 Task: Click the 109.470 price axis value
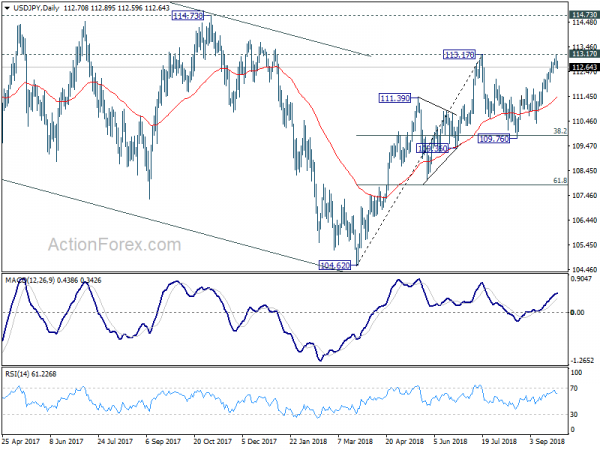point(584,146)
